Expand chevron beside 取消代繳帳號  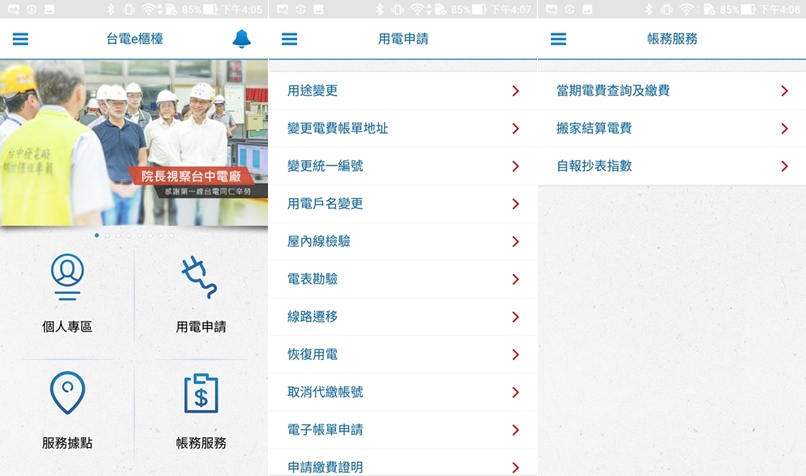tap(516, 392)
